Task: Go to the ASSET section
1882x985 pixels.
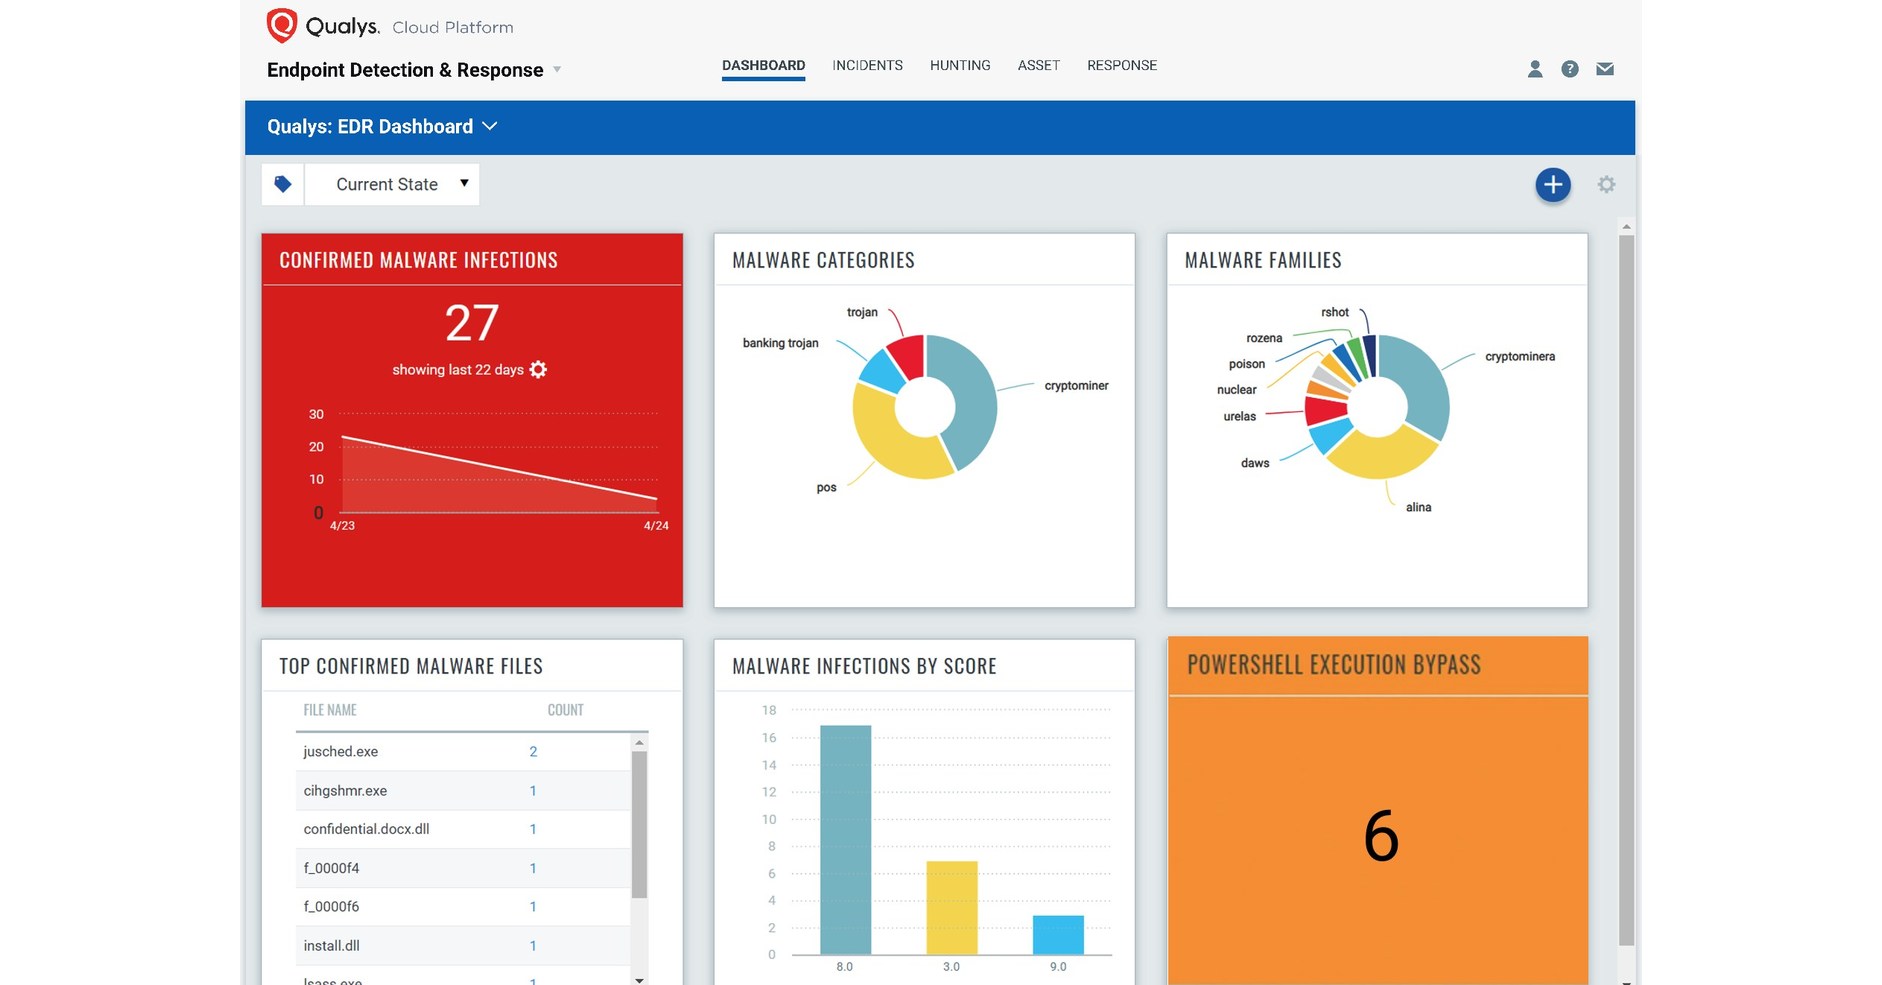Action: [1038, 65]
